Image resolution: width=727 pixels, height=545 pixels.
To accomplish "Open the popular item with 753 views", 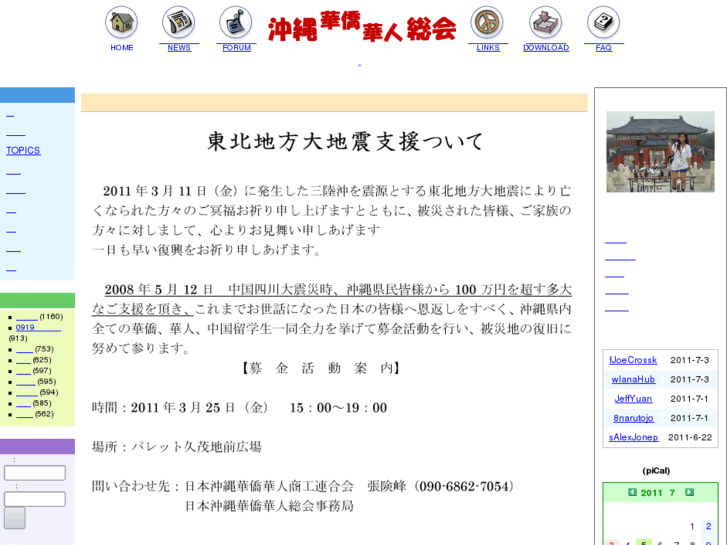I will [x=24, y=350].
